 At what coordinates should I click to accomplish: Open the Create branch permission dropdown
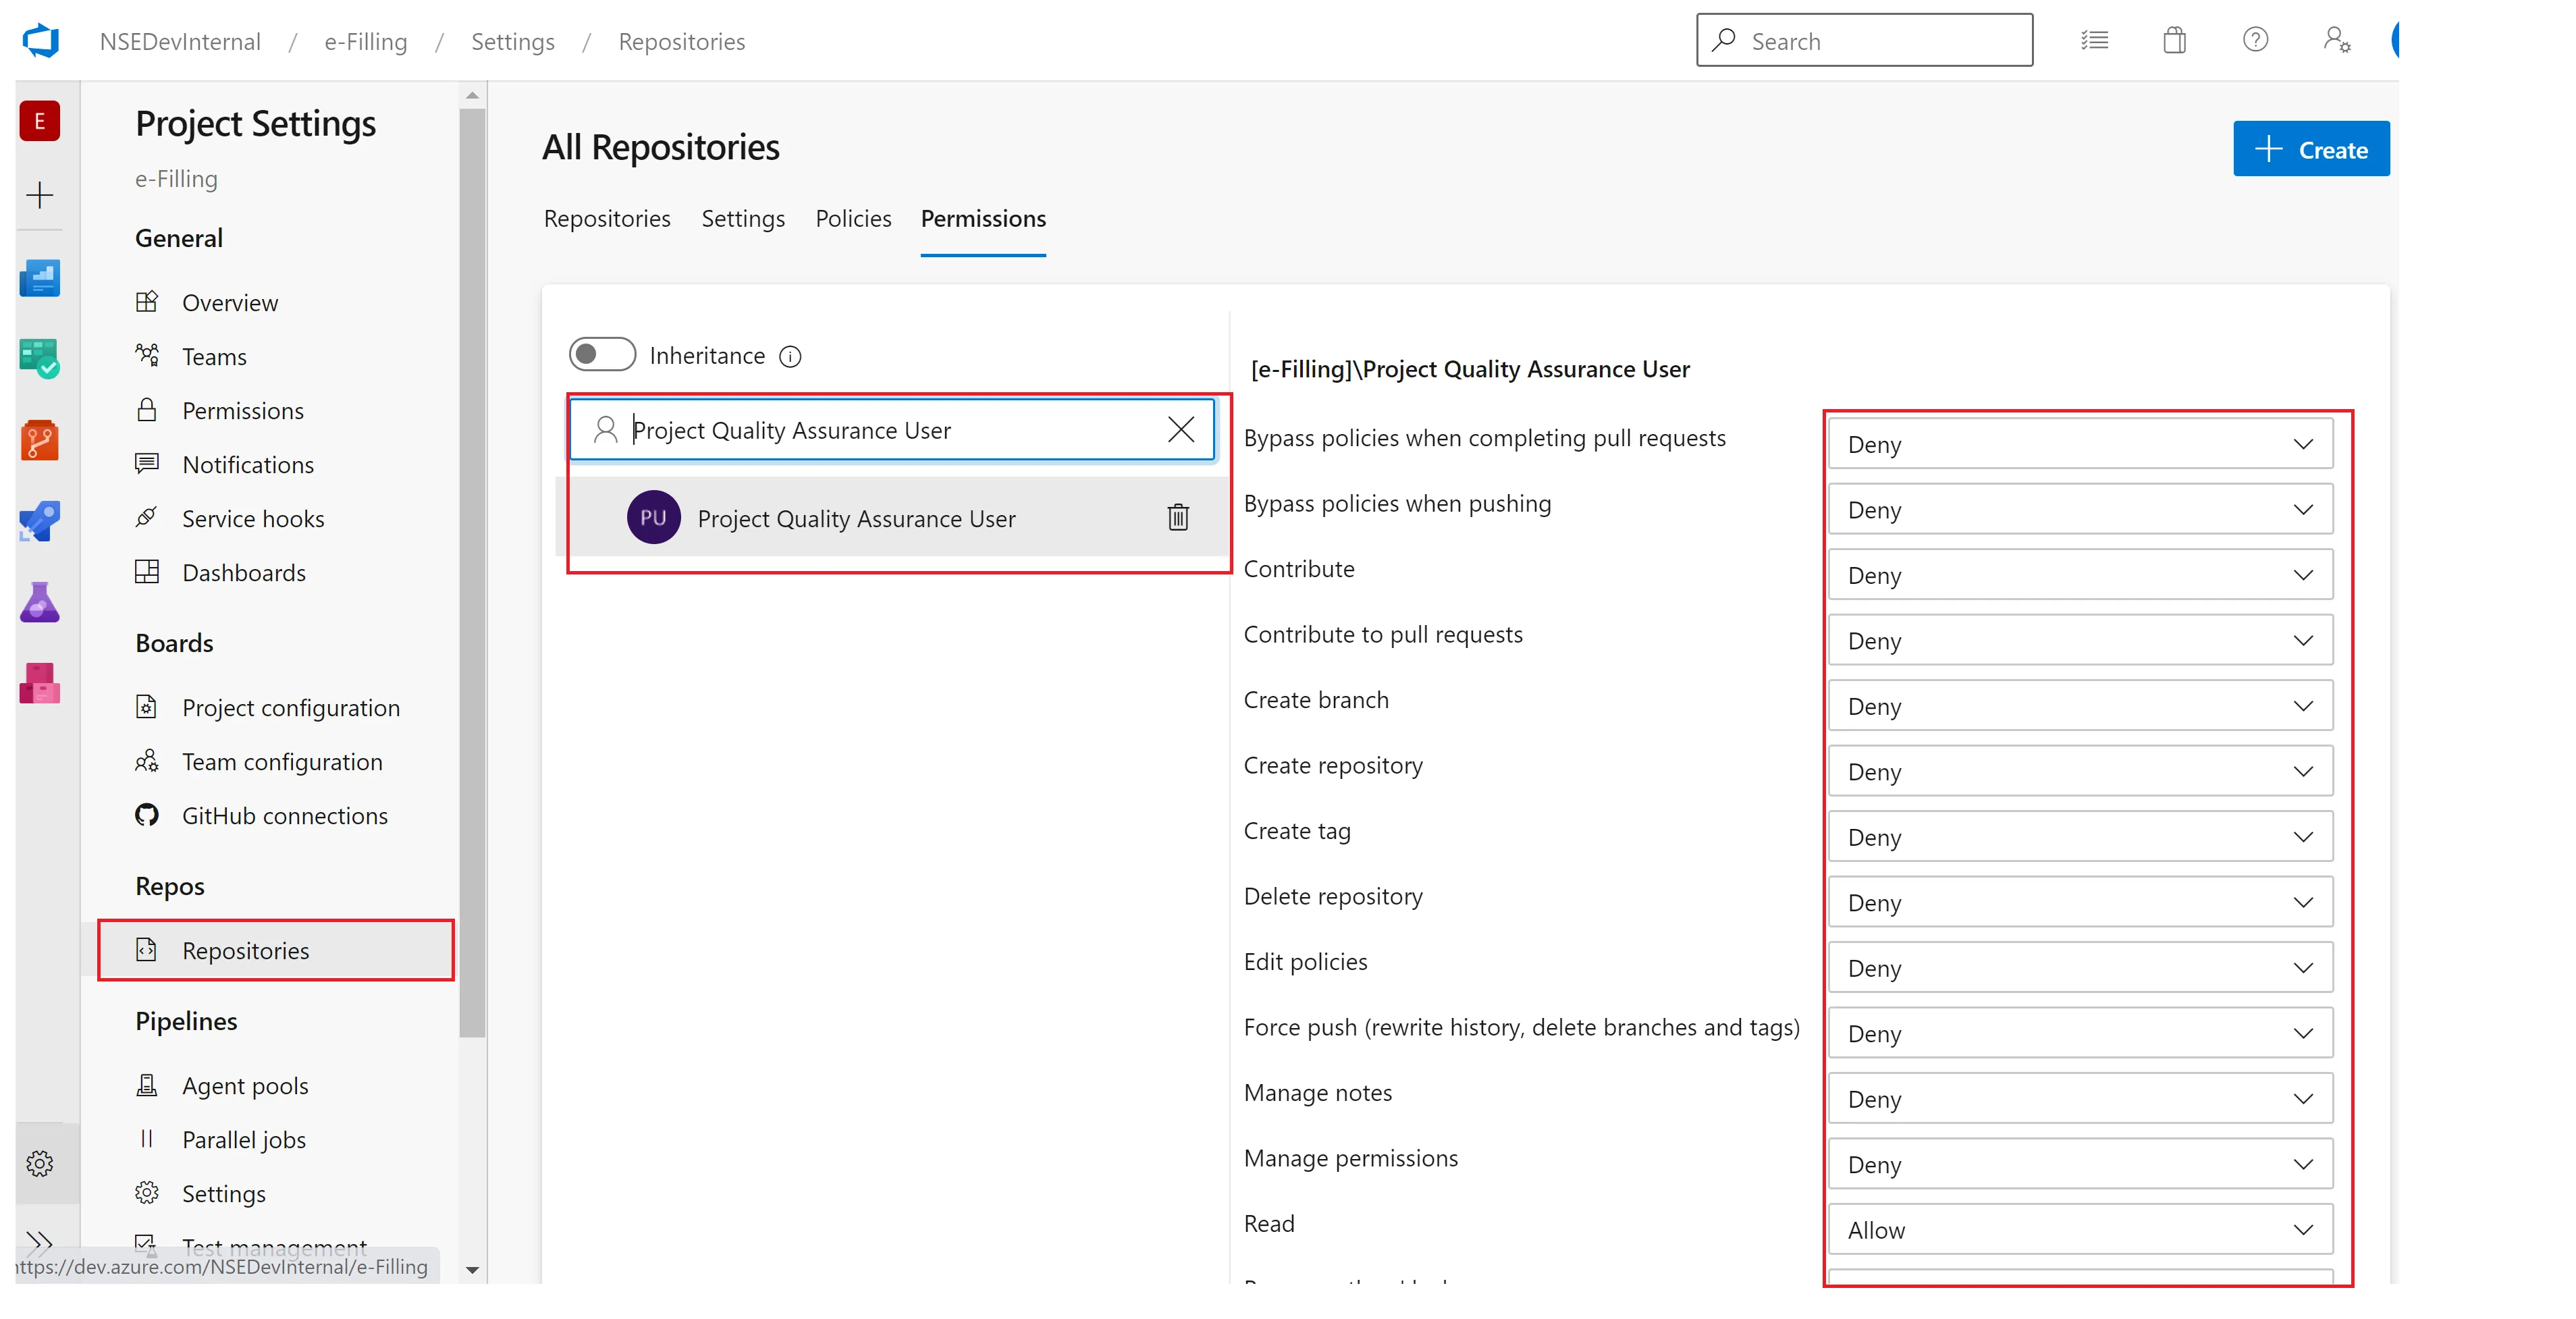click(x=2080, y=706)
